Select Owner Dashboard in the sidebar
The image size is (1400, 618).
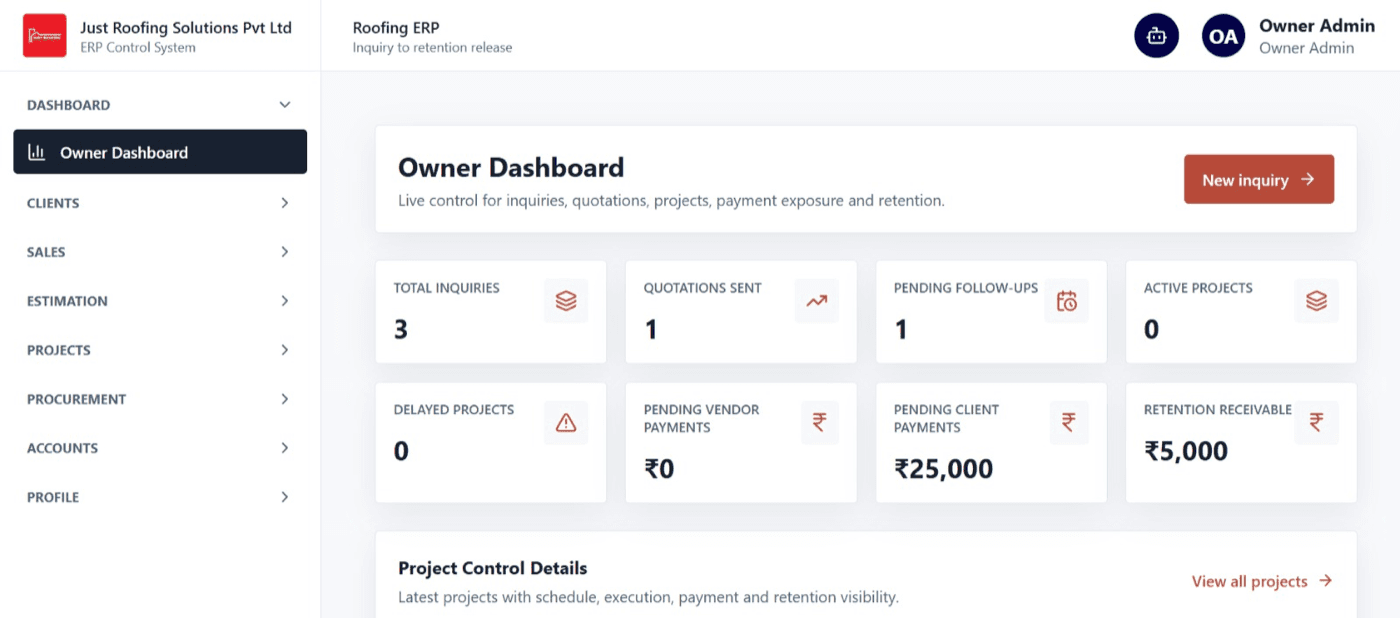pos(160,152)
